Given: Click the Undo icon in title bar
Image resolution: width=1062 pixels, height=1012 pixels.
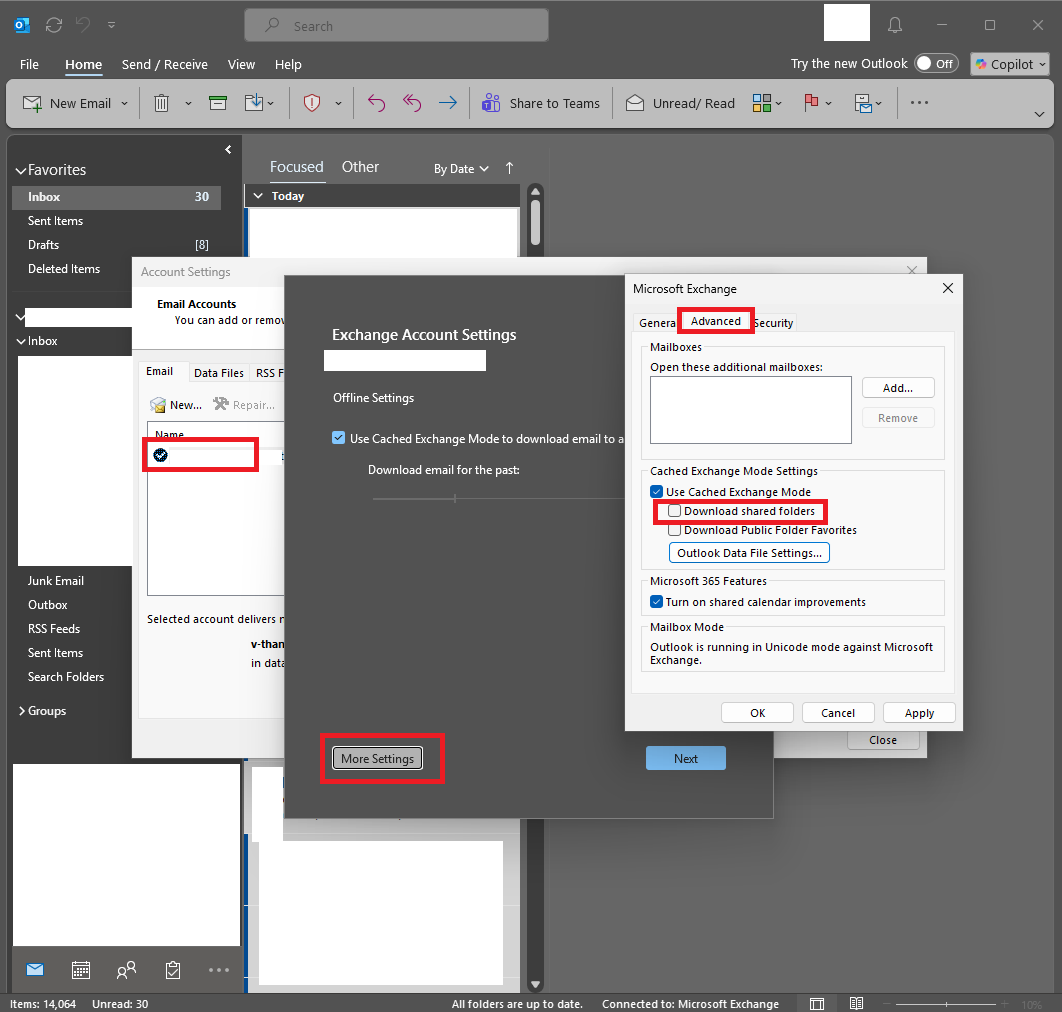Looking at the screenshot, I should (83, 25).
